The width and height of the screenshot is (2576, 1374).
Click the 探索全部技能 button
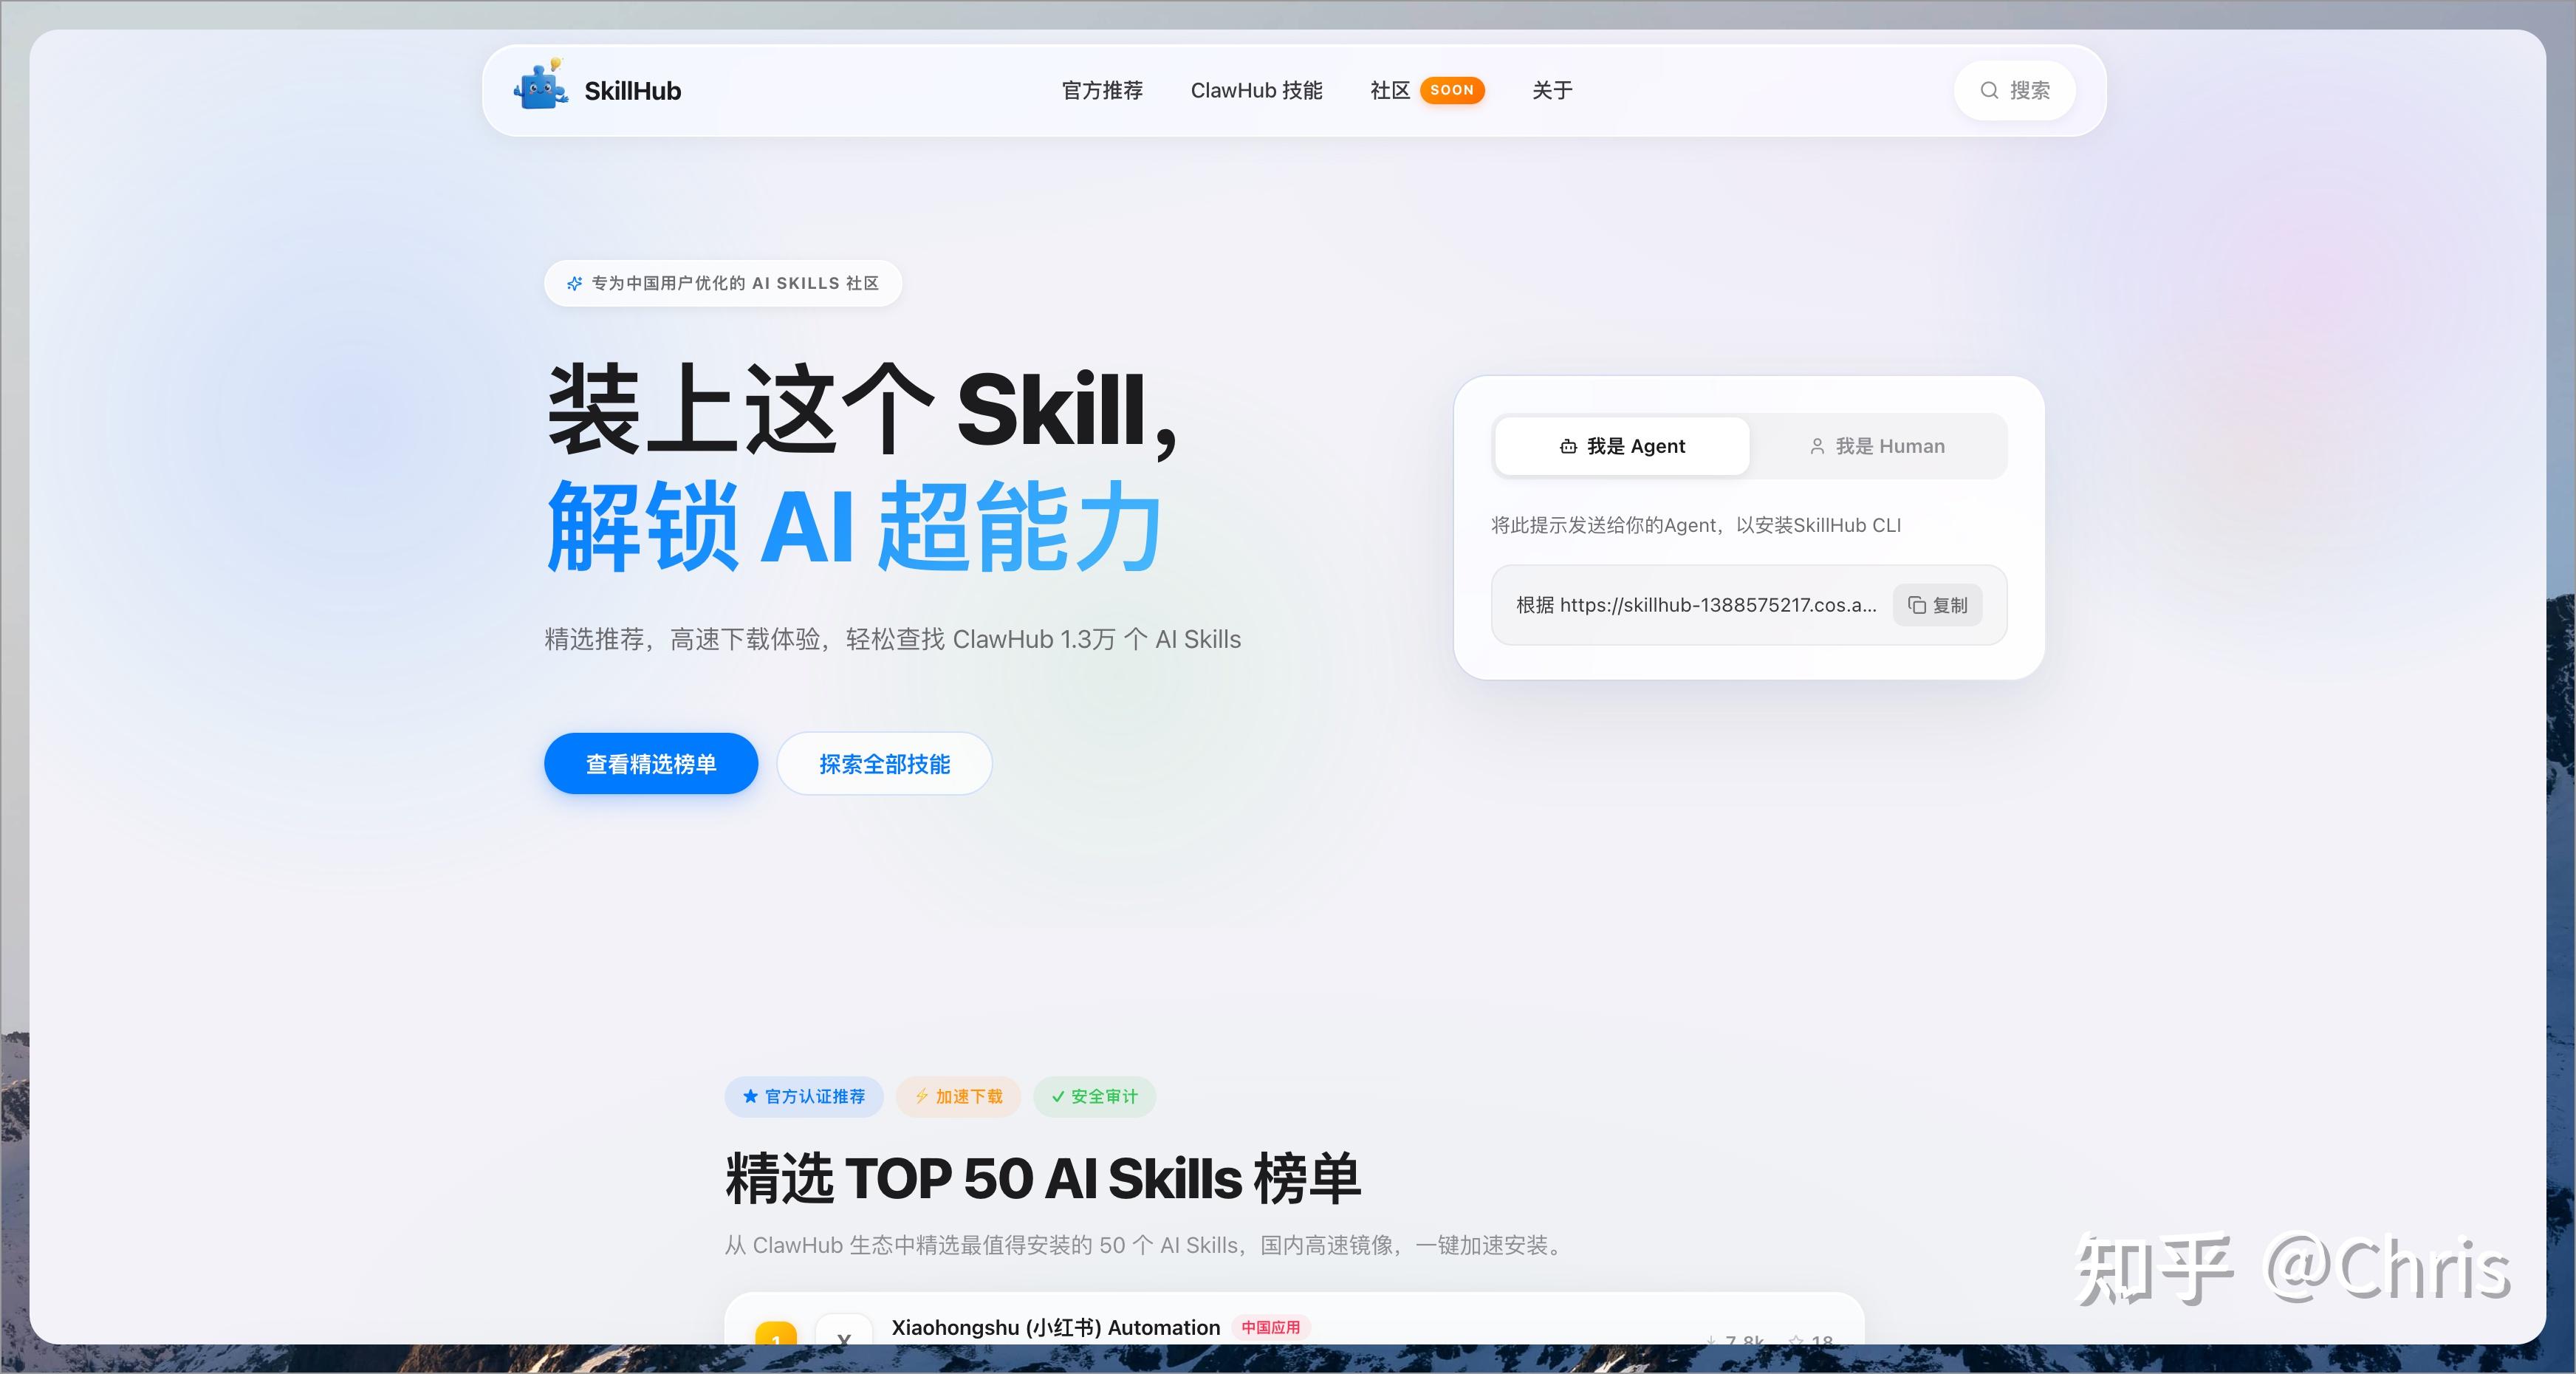[884, 764]
